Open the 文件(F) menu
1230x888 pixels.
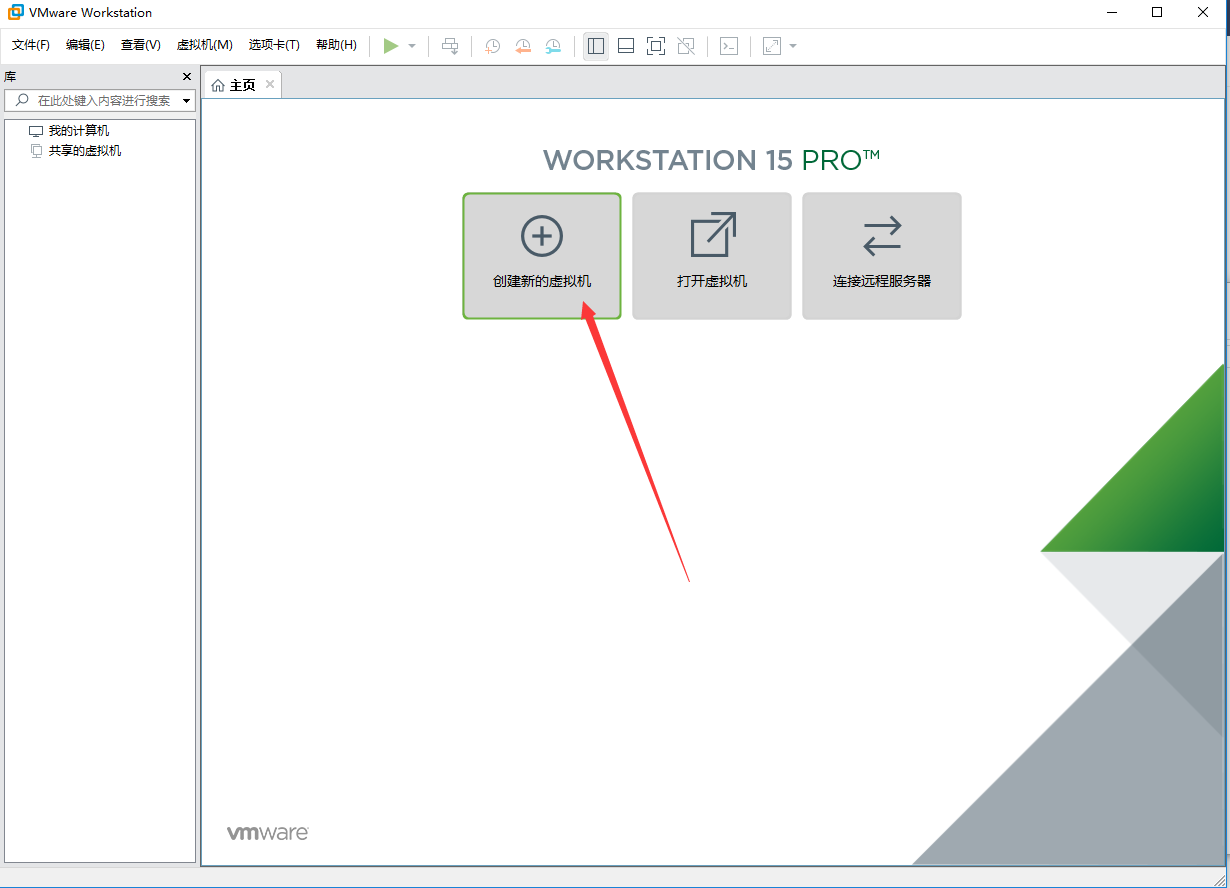[31, 45]
